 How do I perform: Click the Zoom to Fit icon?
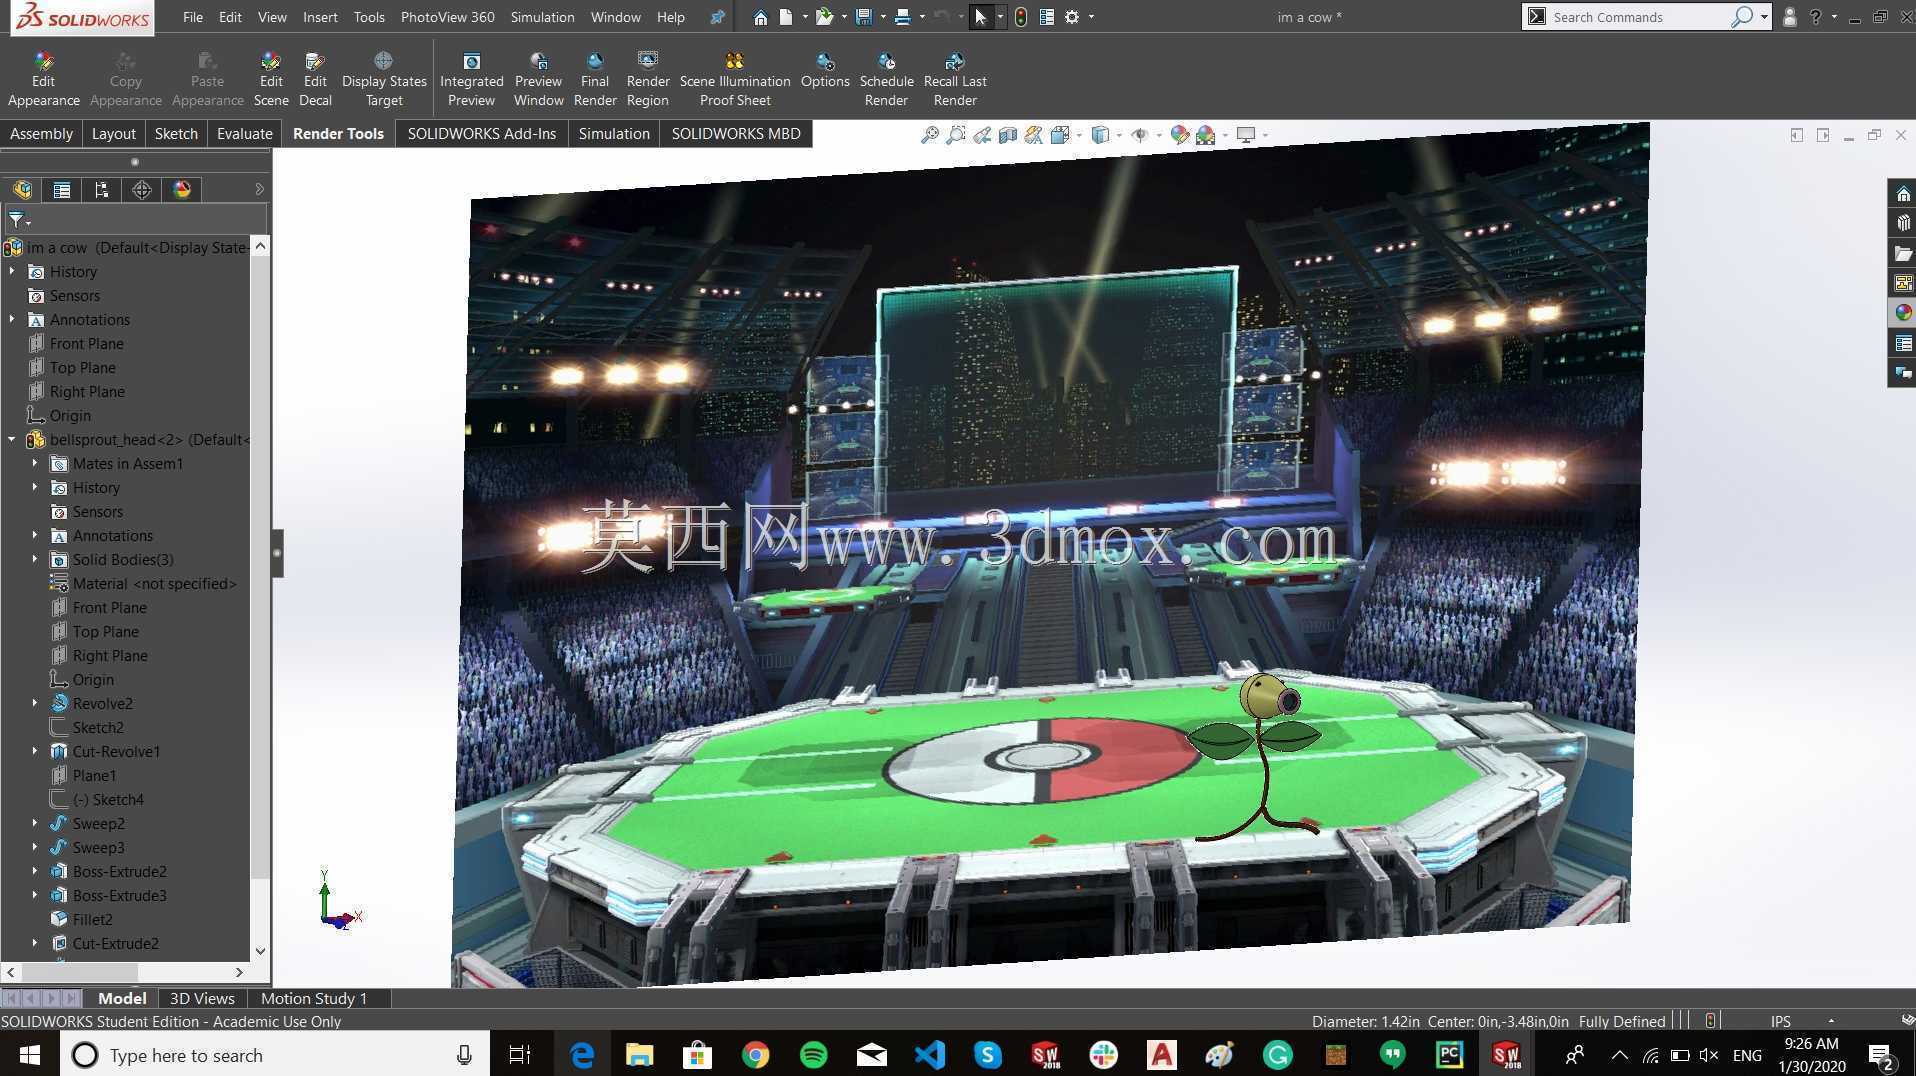(x=930, y=135)
